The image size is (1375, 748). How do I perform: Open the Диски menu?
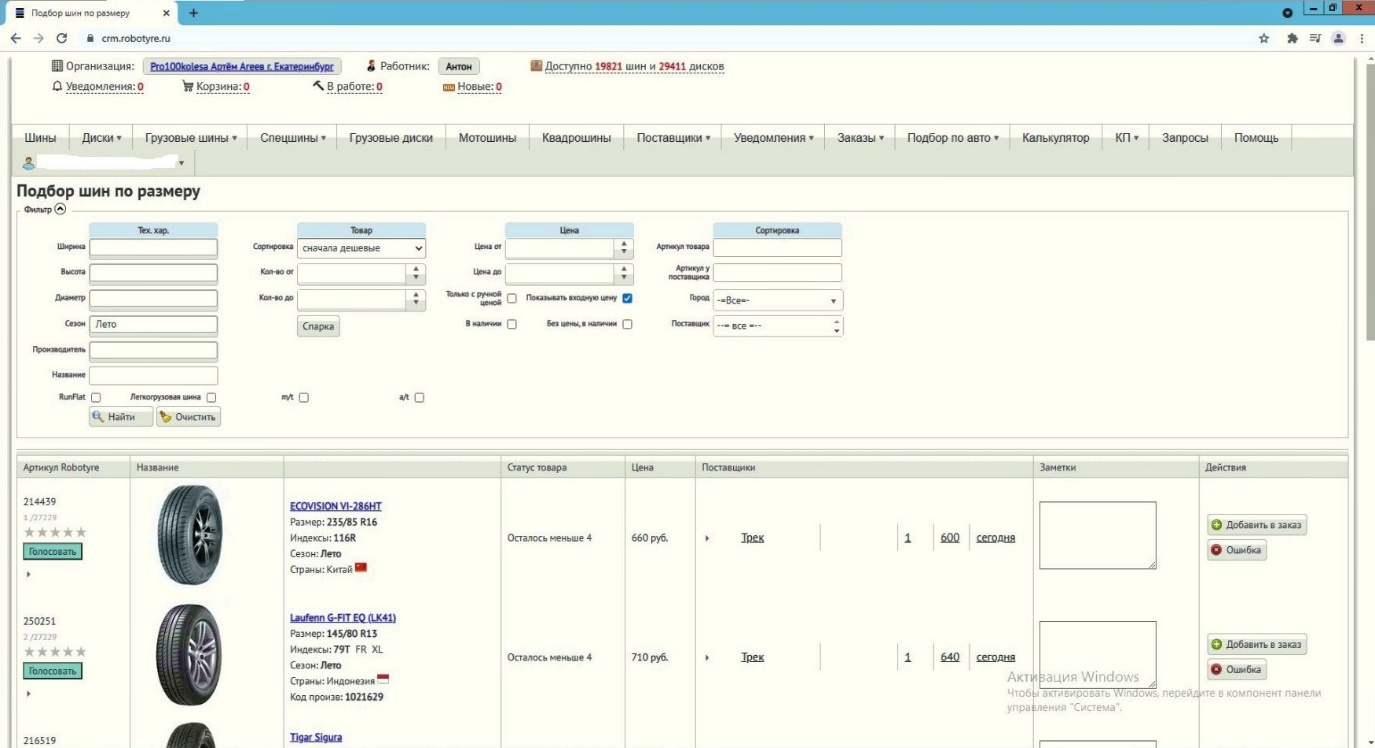tap(101, 138)
